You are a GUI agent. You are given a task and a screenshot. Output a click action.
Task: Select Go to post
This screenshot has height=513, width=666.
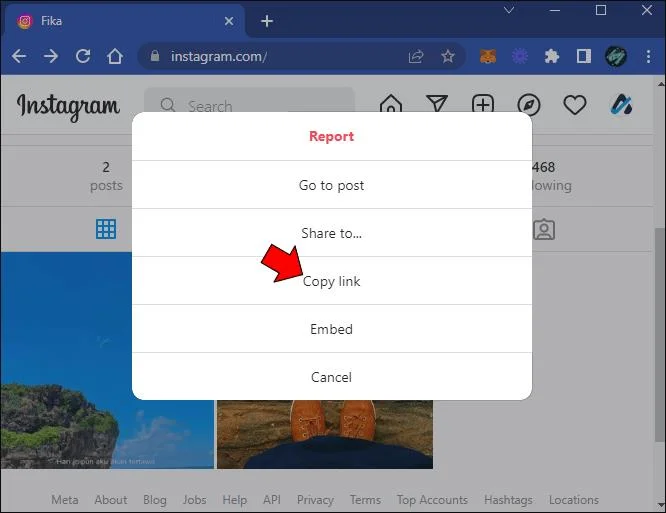[x=332, y=185]
